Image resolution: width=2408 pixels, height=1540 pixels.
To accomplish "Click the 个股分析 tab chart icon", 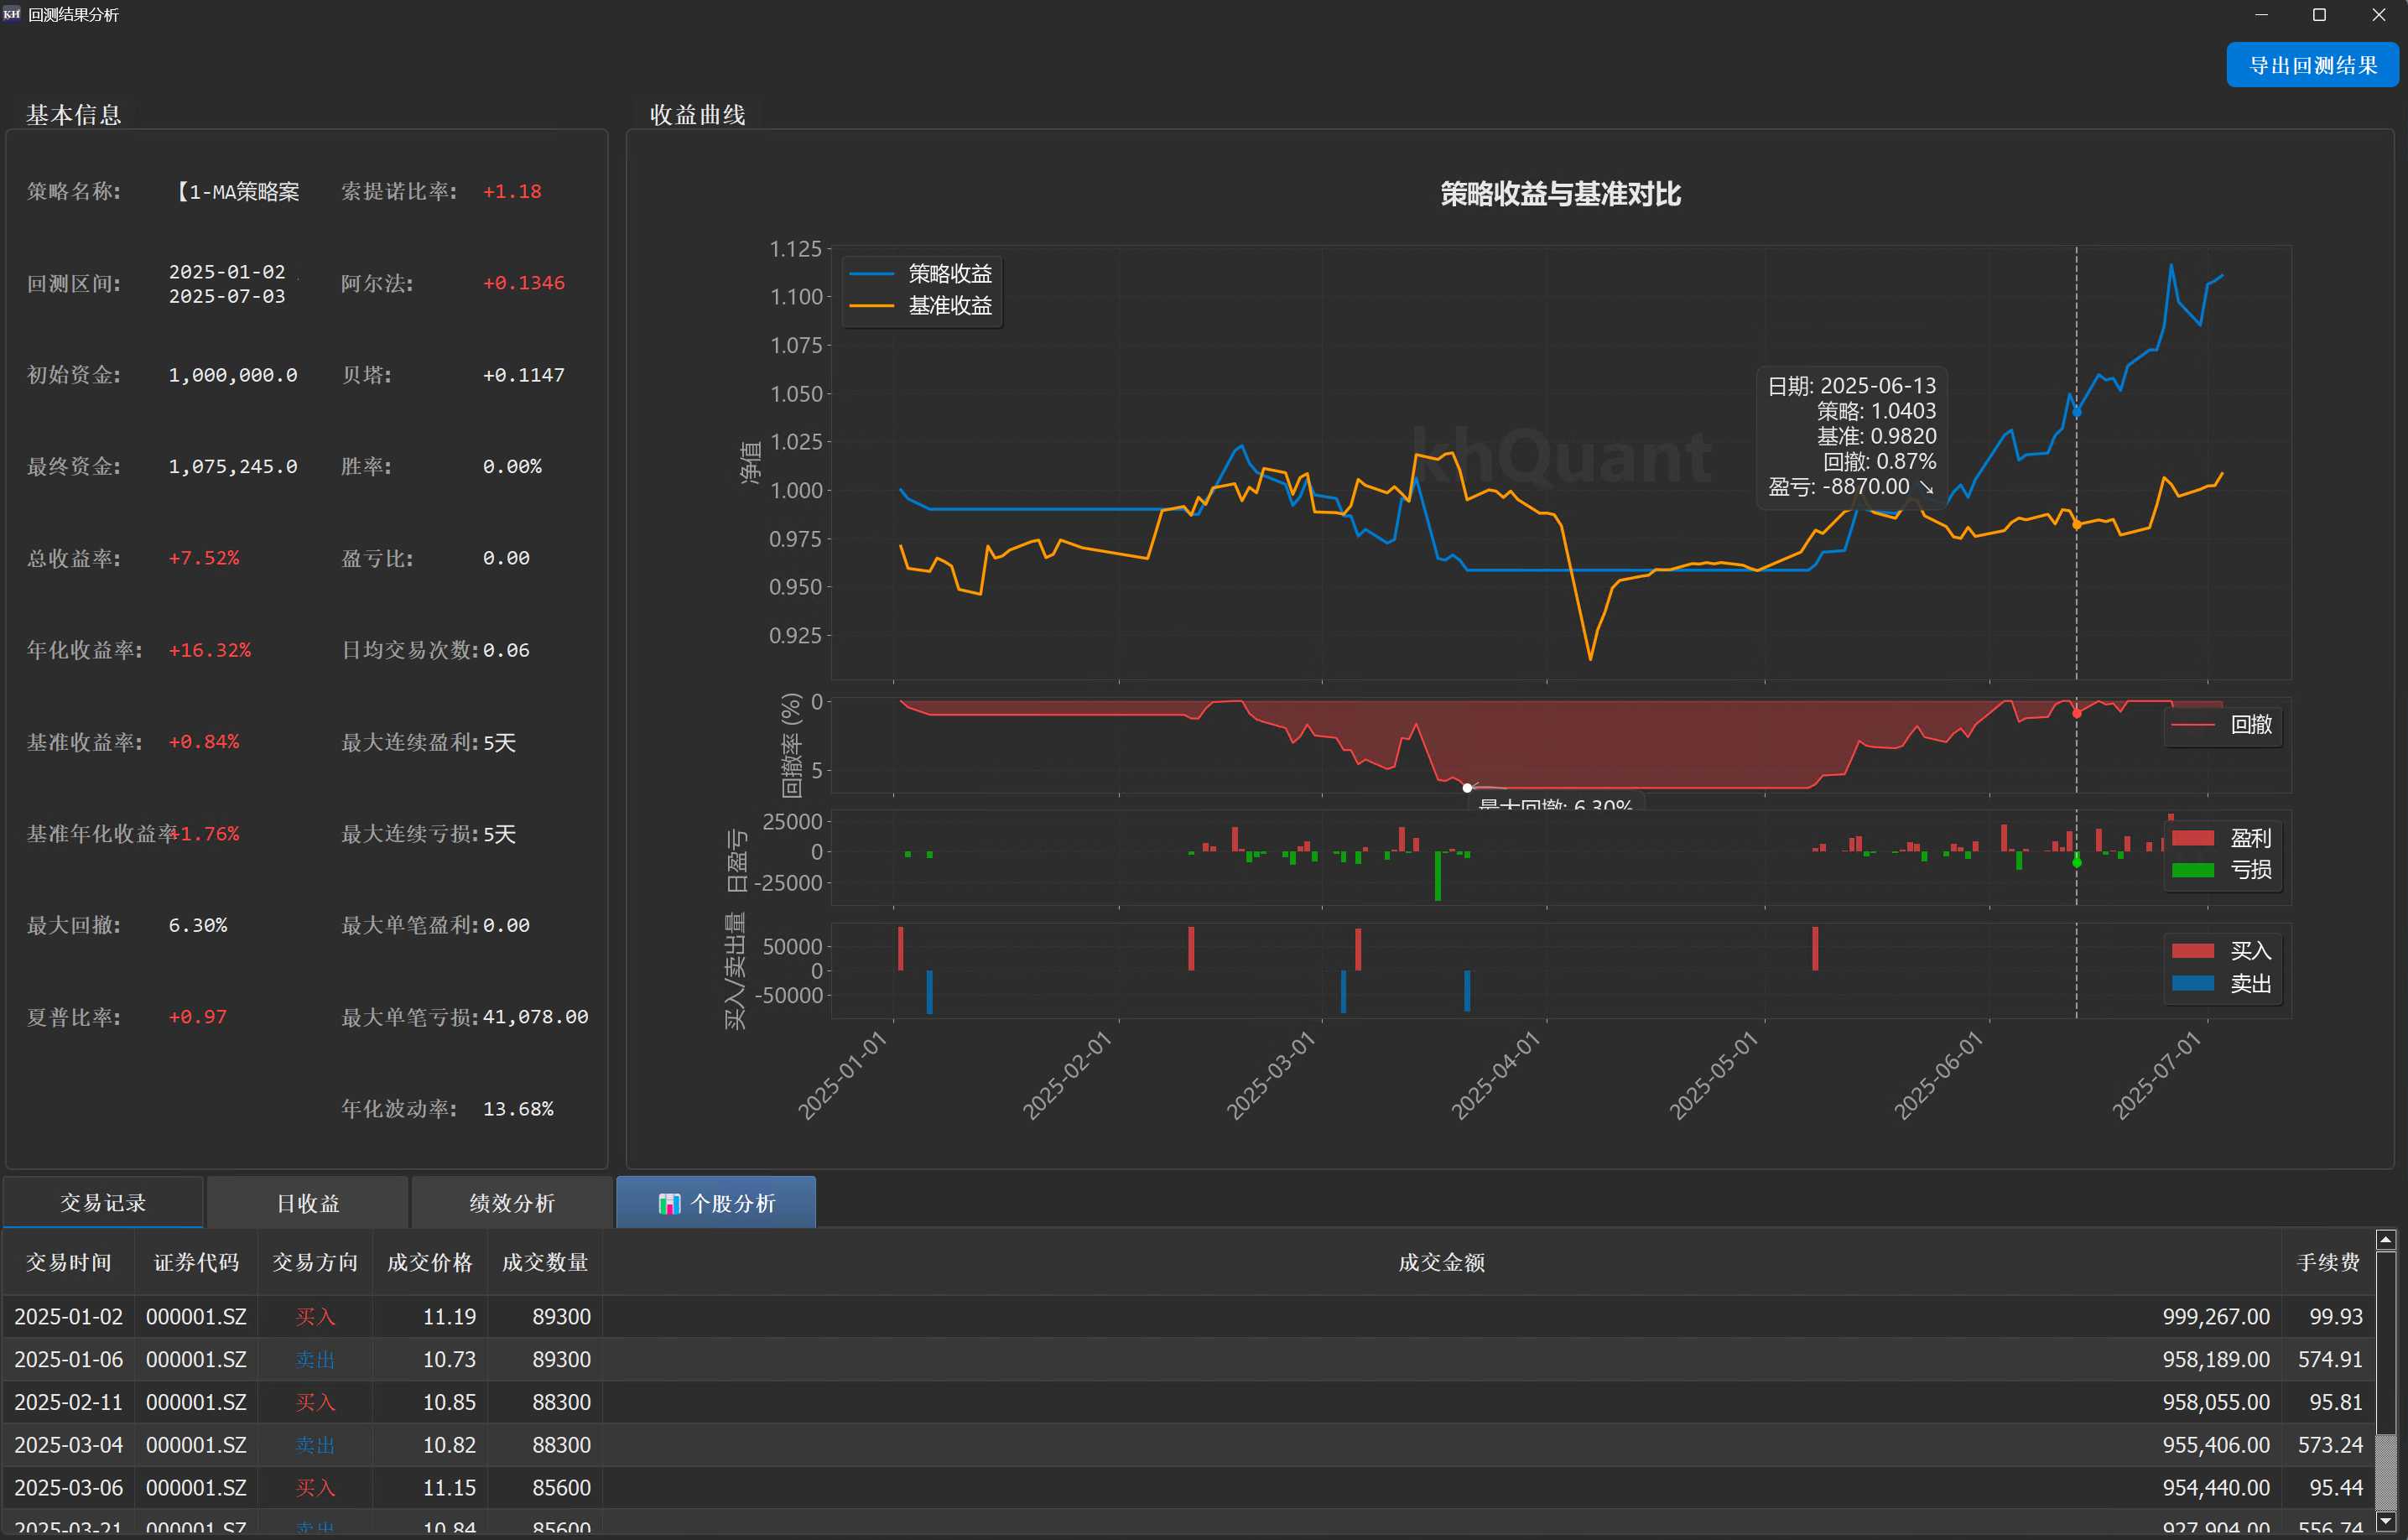I will [x=669, y=1203].
